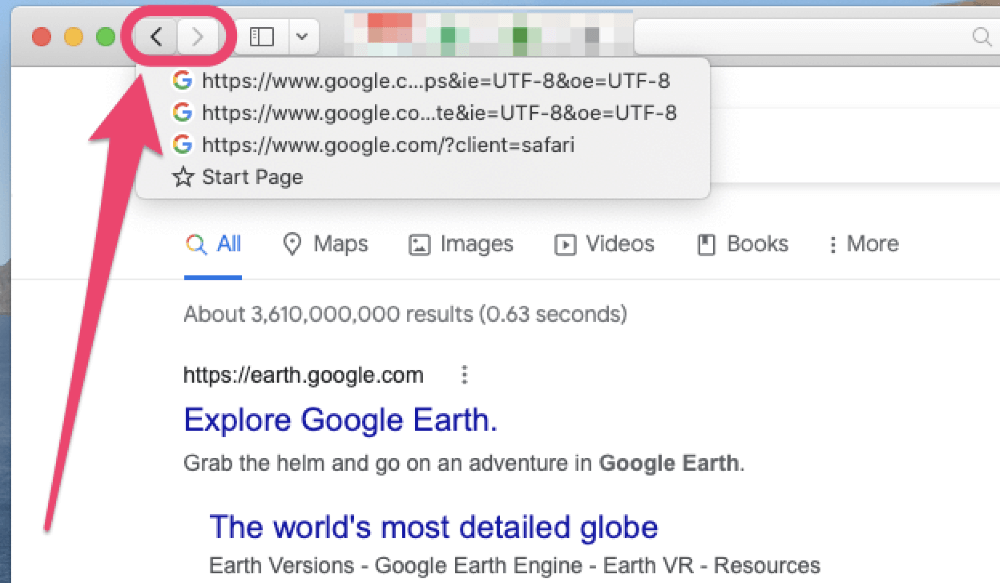
Task: Open The world's most detailed globe link
Action: click(x=434, y=528)
